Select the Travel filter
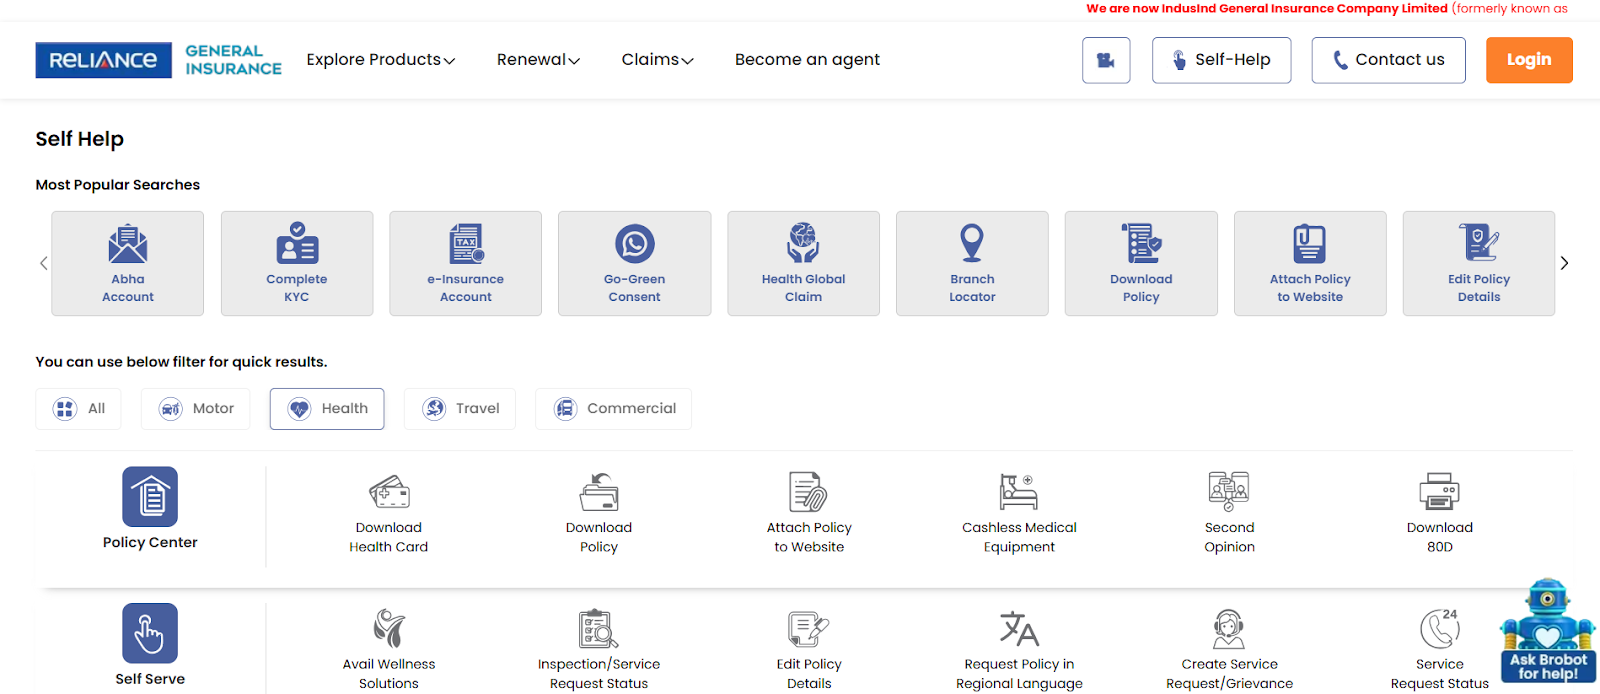 (460, 409)
